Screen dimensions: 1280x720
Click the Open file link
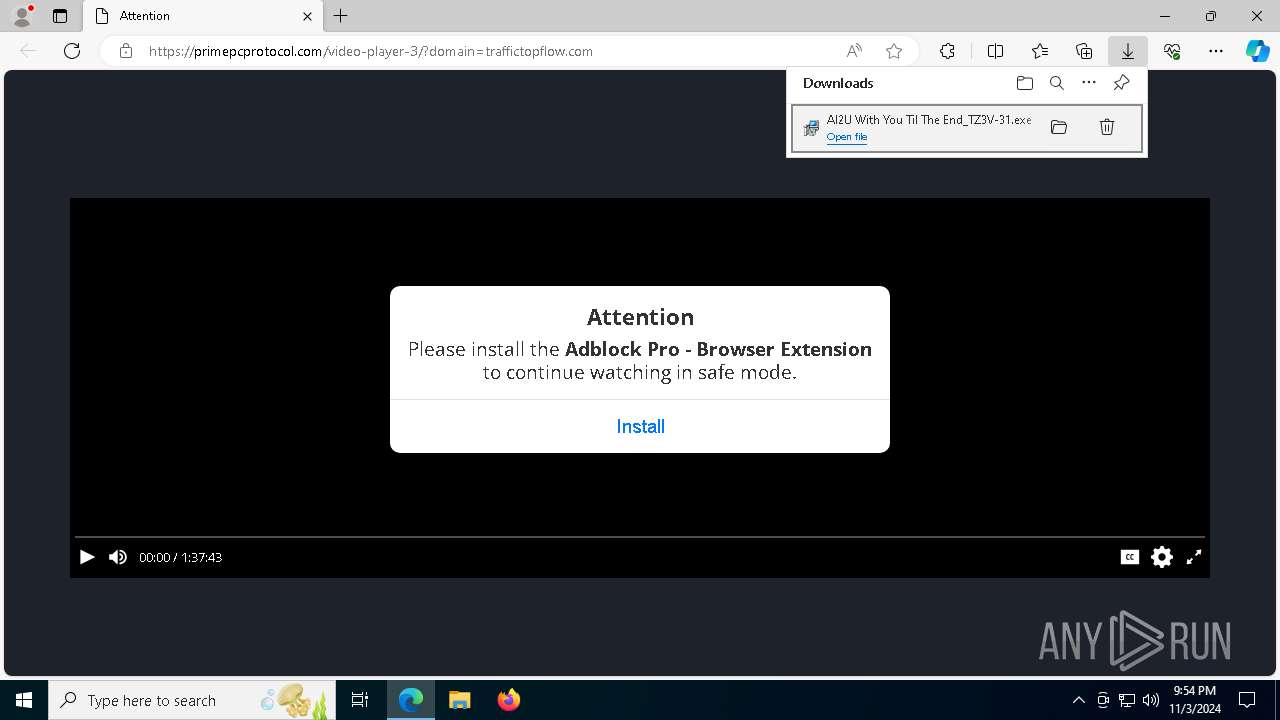[847, 137]
